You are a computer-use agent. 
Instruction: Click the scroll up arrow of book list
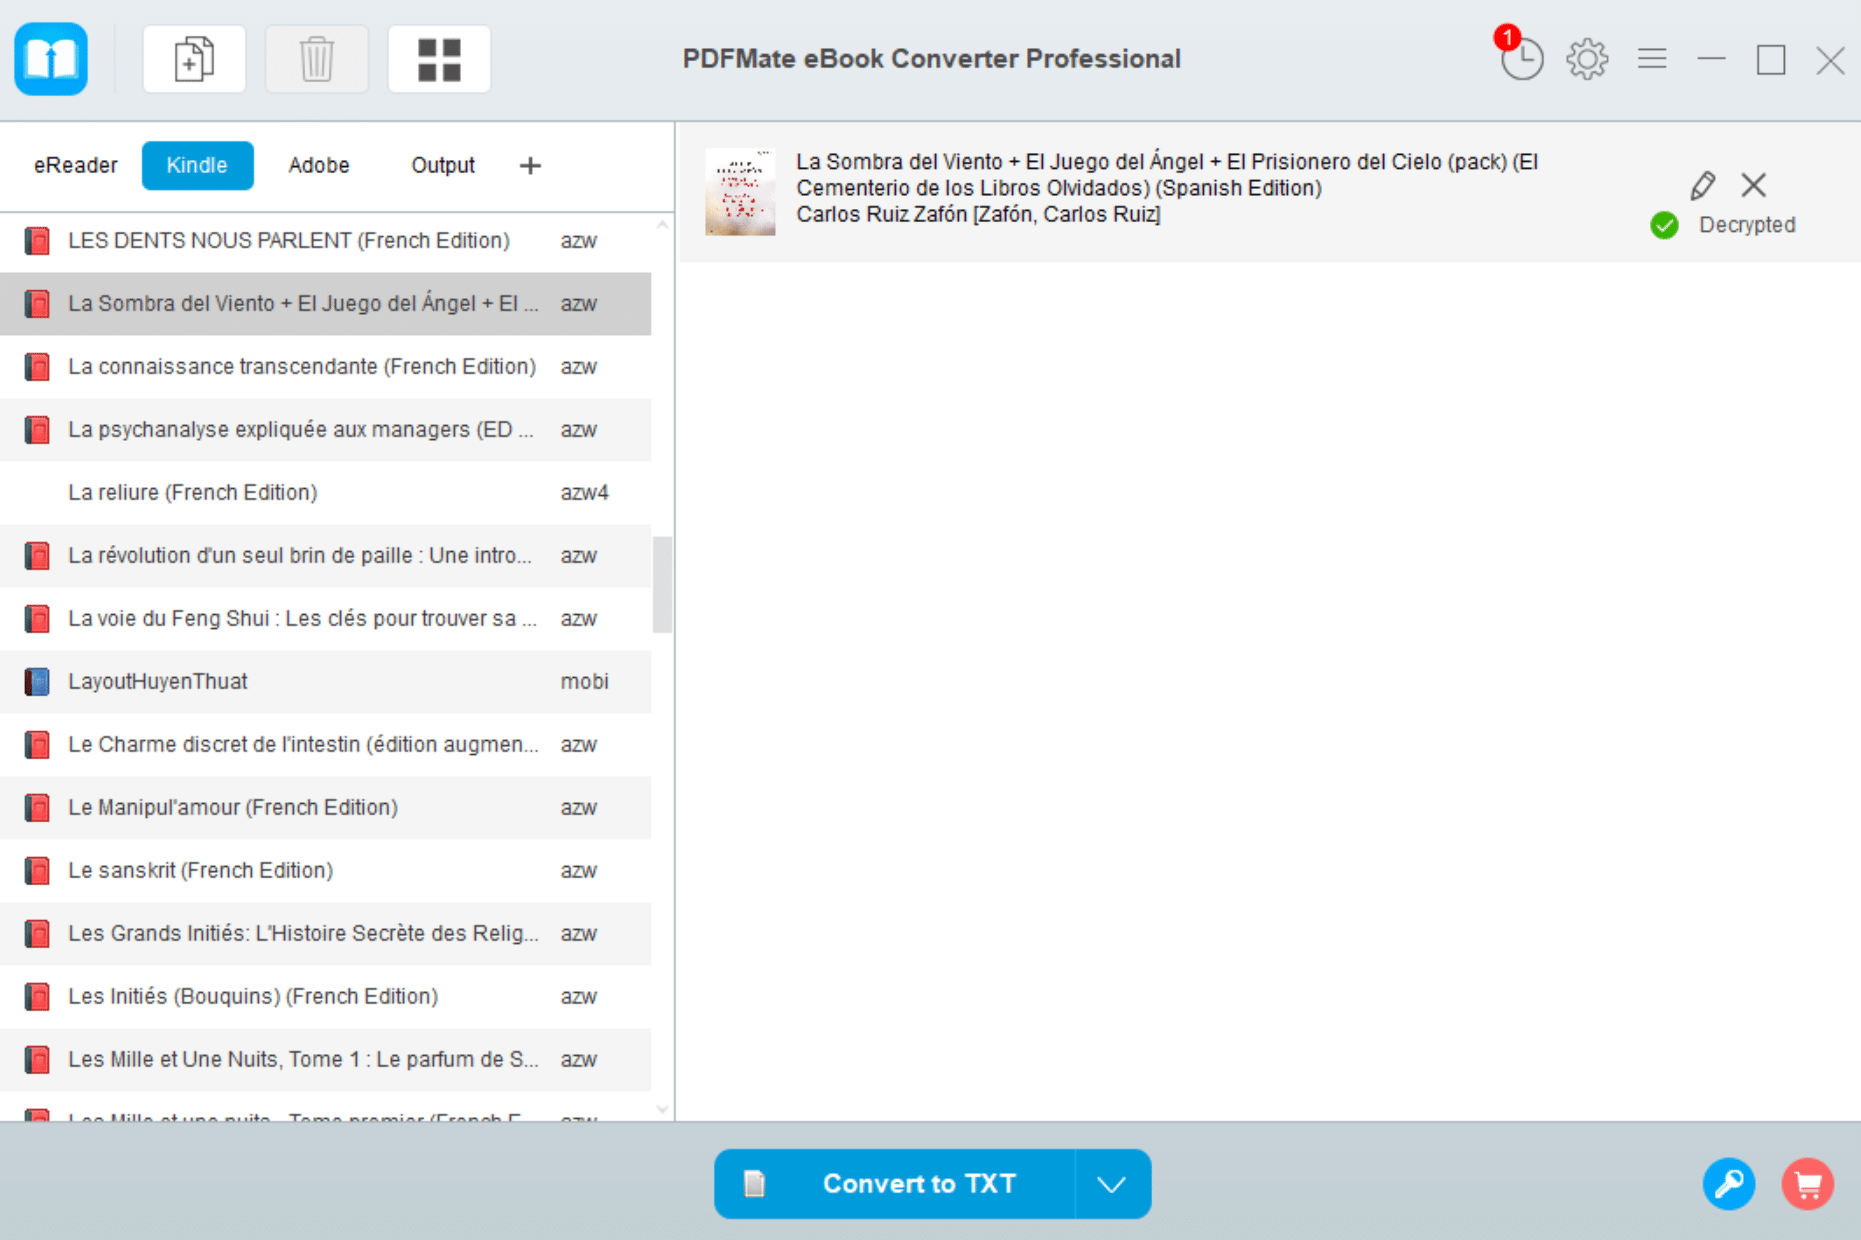coord(662,226)
